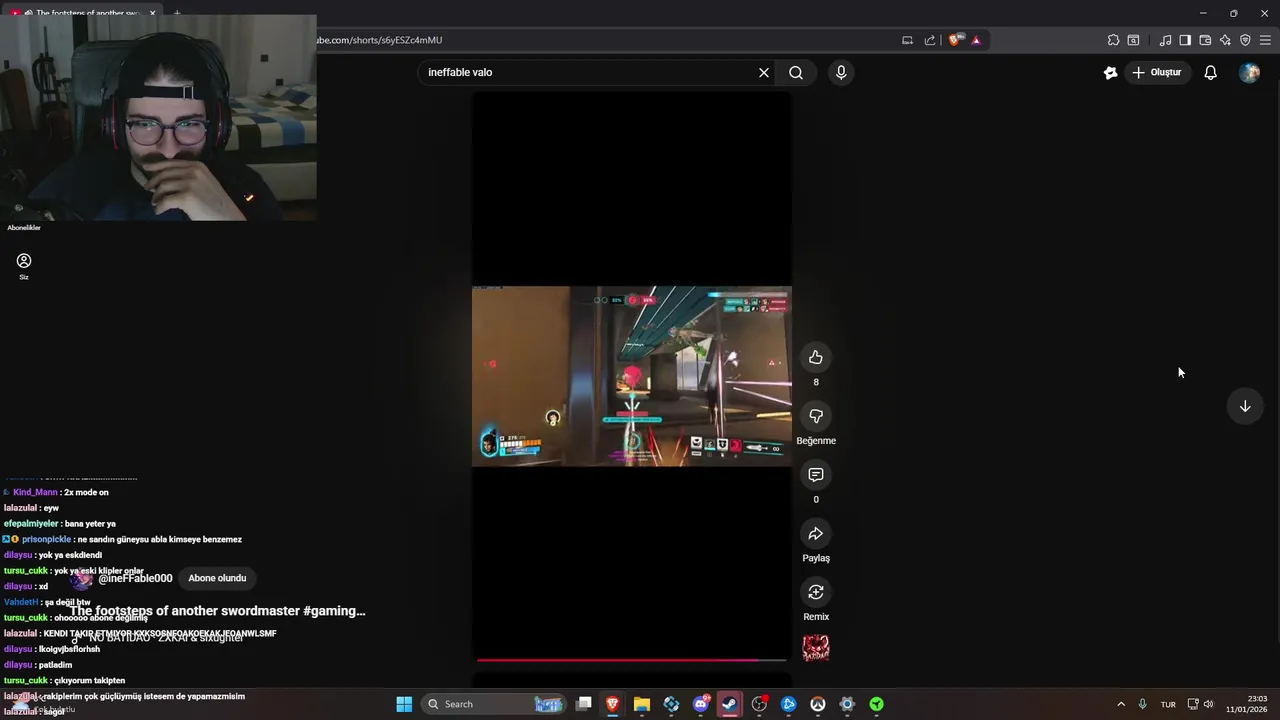The width and height of the screenshot is (1280, 720).
Task: Open the Siz sidebar item
Action: 24,266
